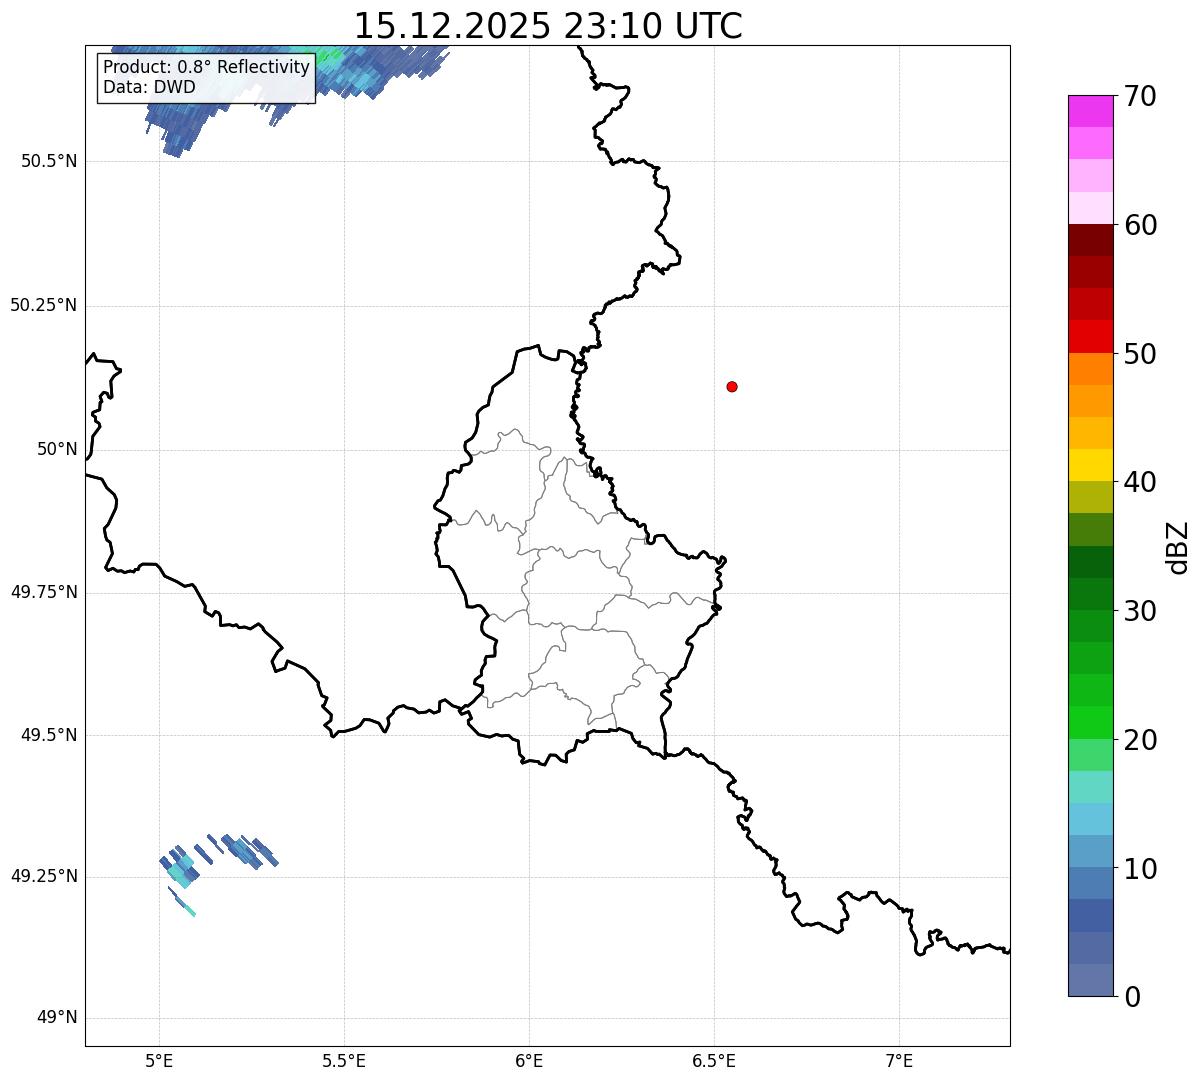Viewport: 1202px width, 1081px height.
Task: Click the bright red colorbar segment above 50
Action: [1090, 336]
